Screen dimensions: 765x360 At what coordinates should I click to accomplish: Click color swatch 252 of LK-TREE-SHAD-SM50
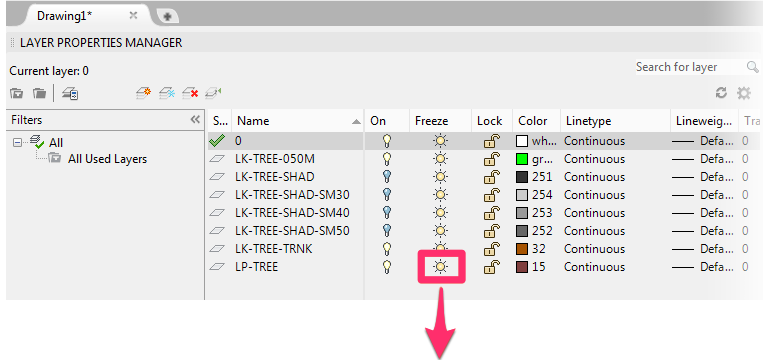tap(522, 231)
